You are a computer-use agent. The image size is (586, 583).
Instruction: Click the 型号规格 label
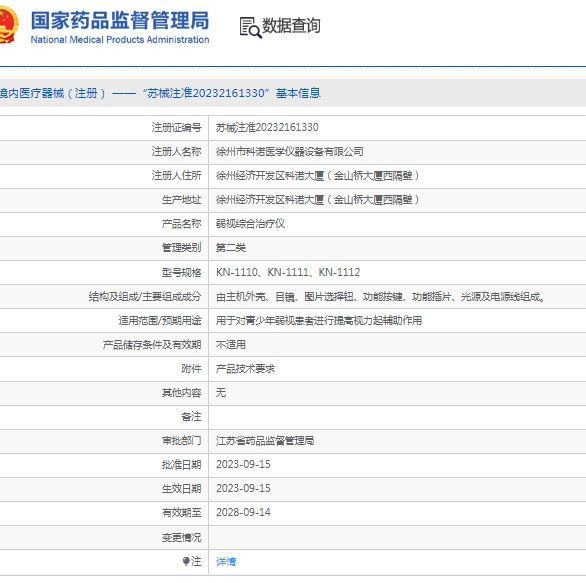point(181,272)
